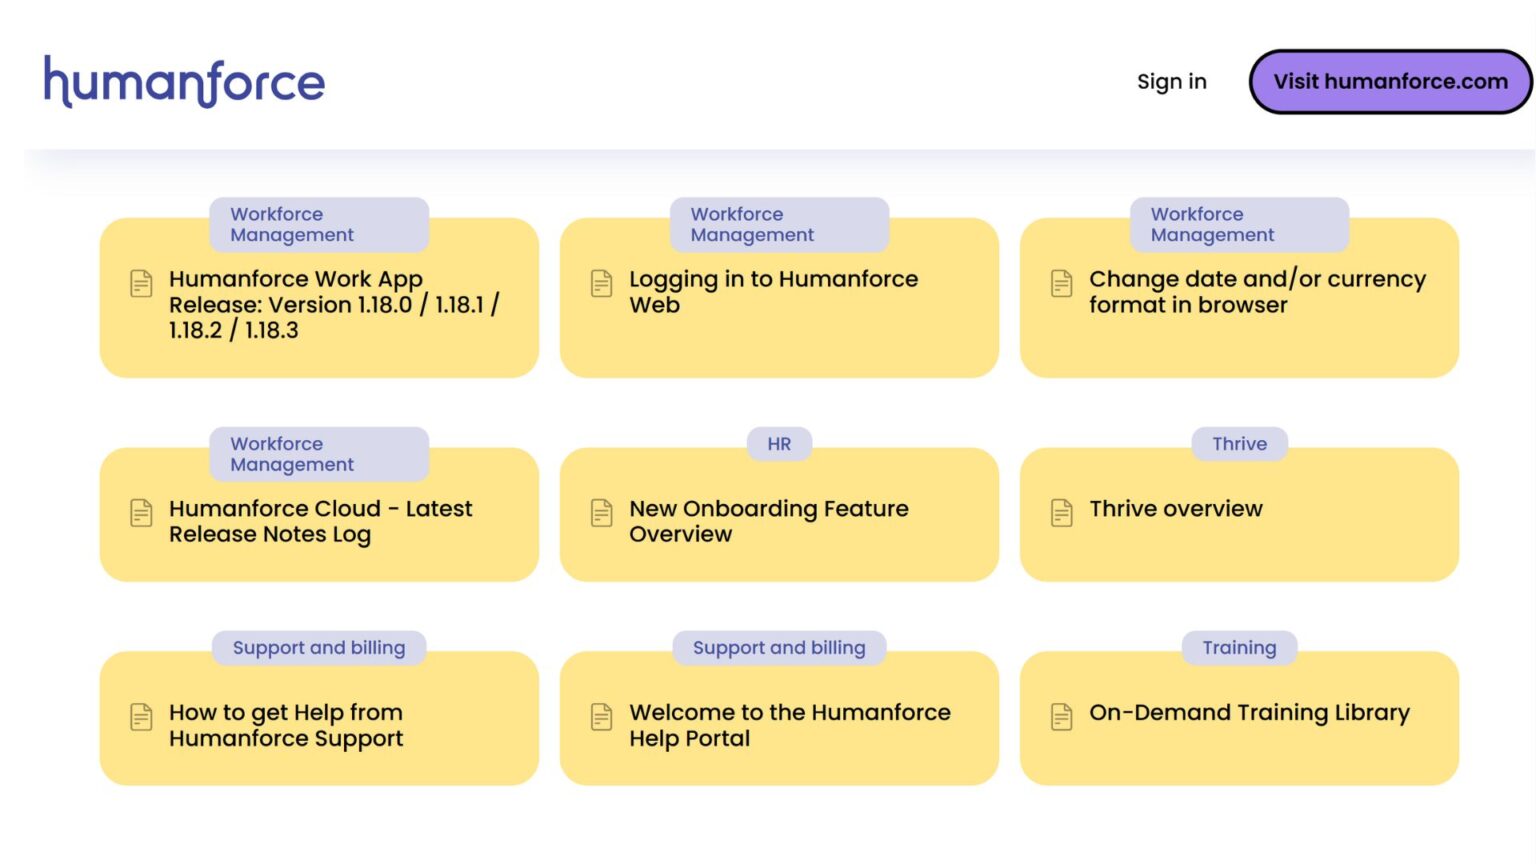Click the document icon on the Humanforce Work App Release card
1536x864 pixels.
(x=141, y=284)
